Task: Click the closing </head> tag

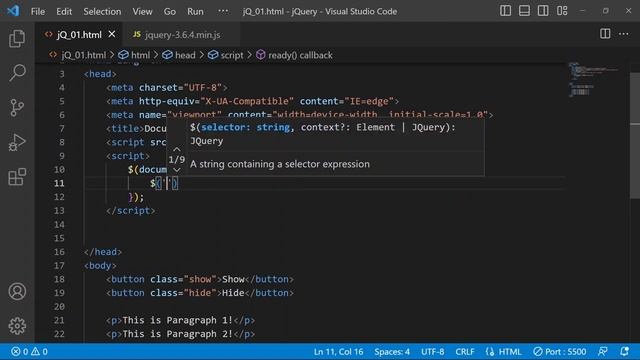Action: [103, 252]
